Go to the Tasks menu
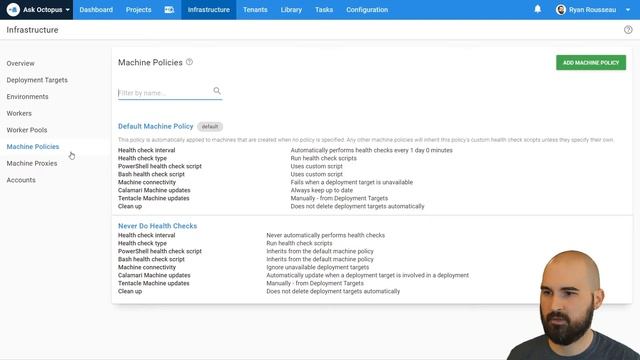The width and height of the screenshot is (640, 360). (324, 9)
